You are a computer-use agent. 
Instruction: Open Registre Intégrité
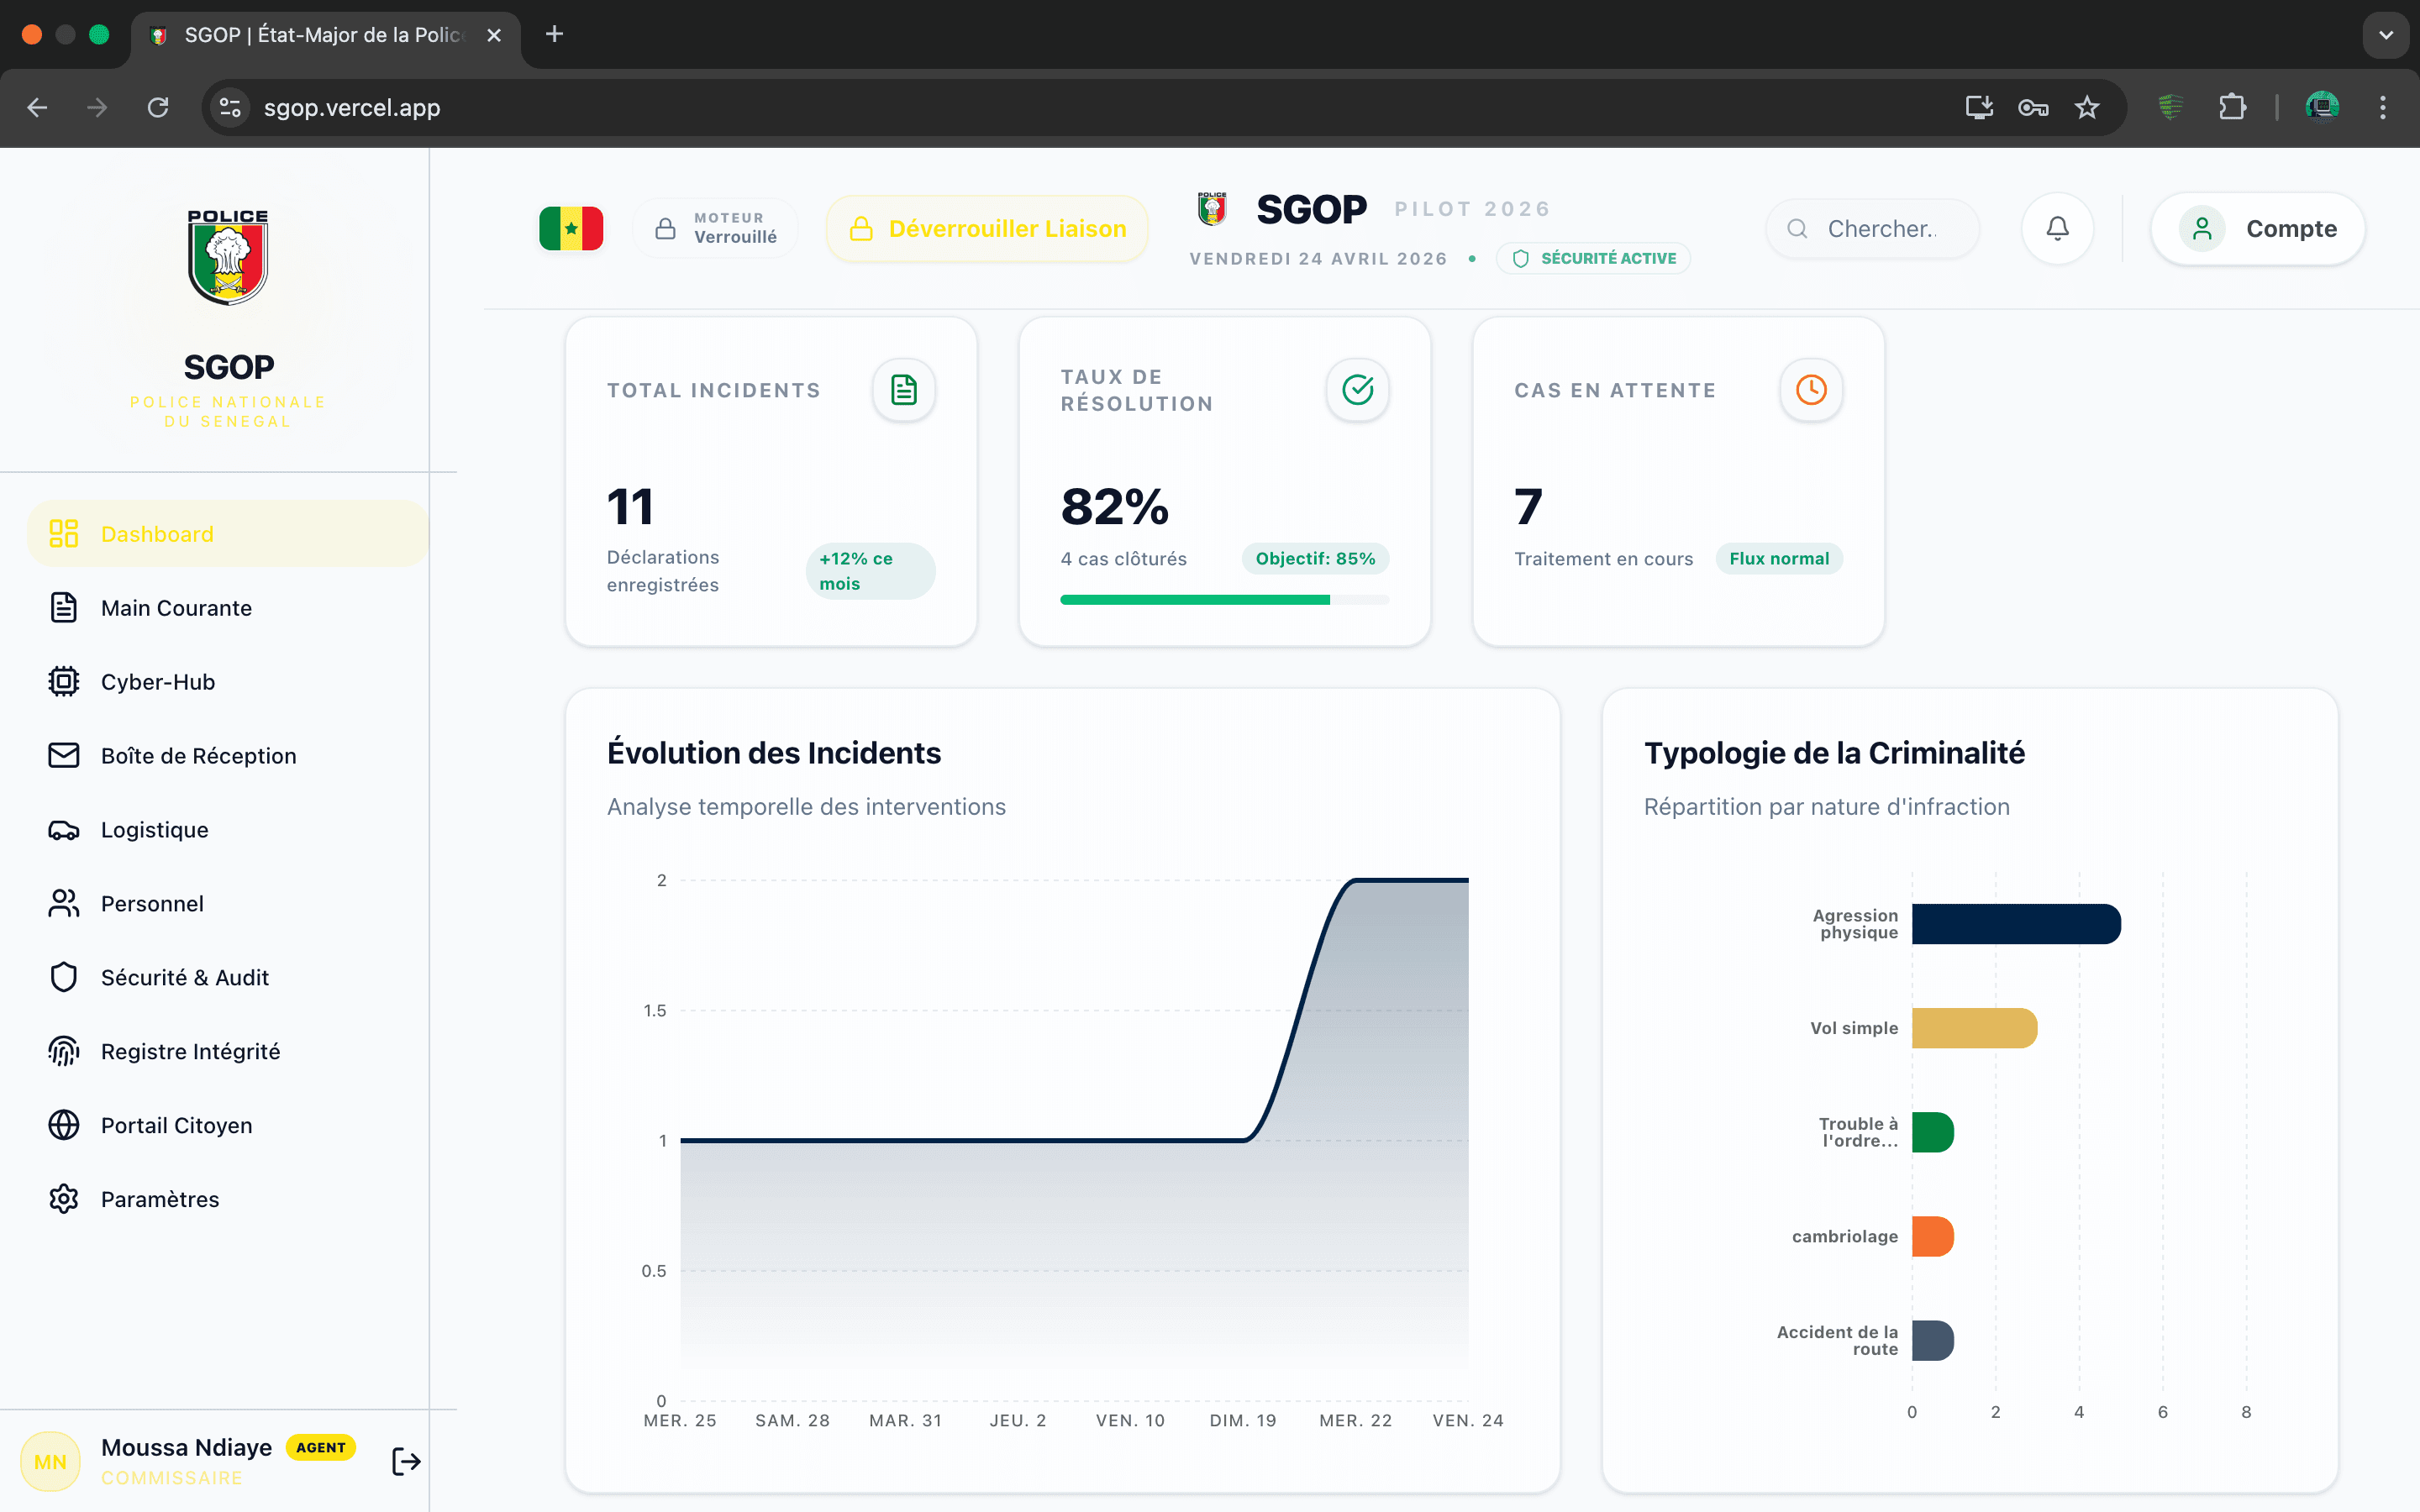point(228,1051)
